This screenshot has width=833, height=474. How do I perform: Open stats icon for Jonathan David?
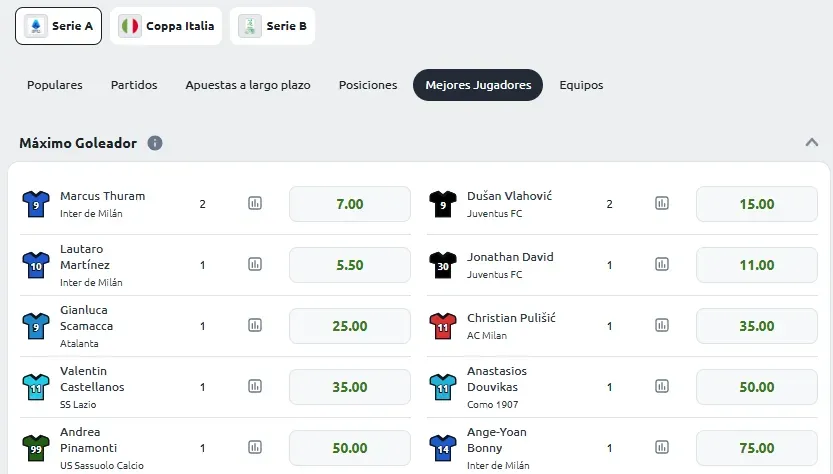click(662, 264)
